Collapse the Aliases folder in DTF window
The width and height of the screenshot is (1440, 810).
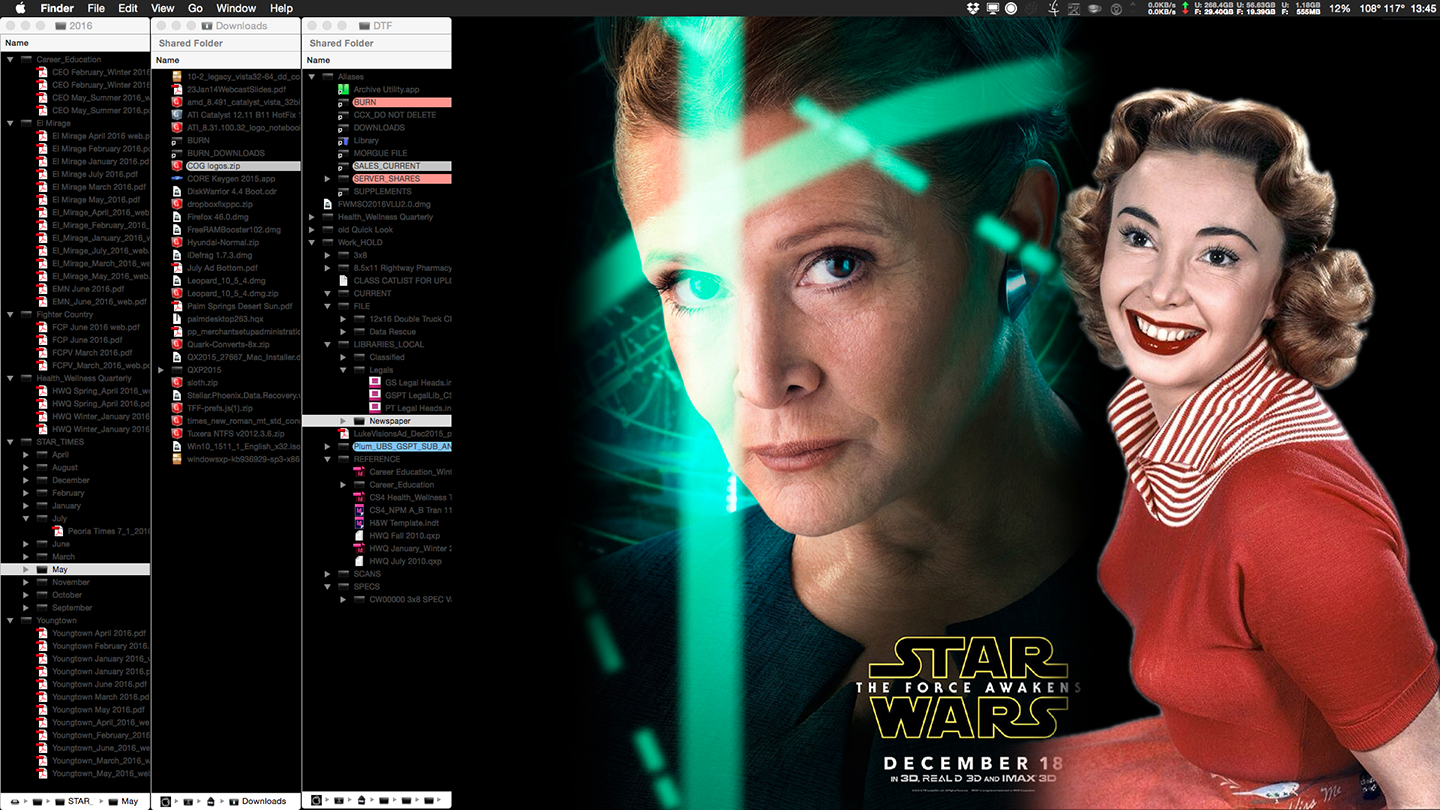pos(312,77)
